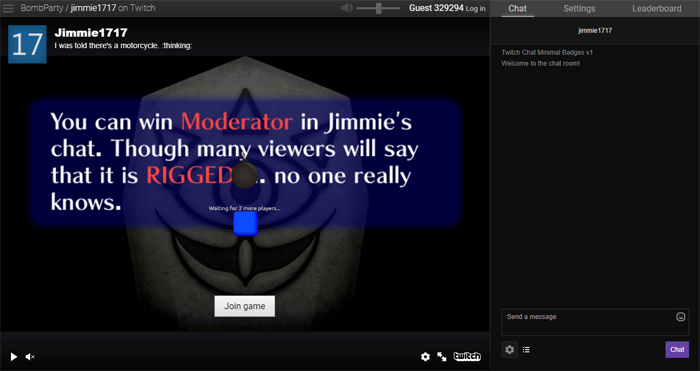Open chat settings gear icon

click(x=509, y=350)
